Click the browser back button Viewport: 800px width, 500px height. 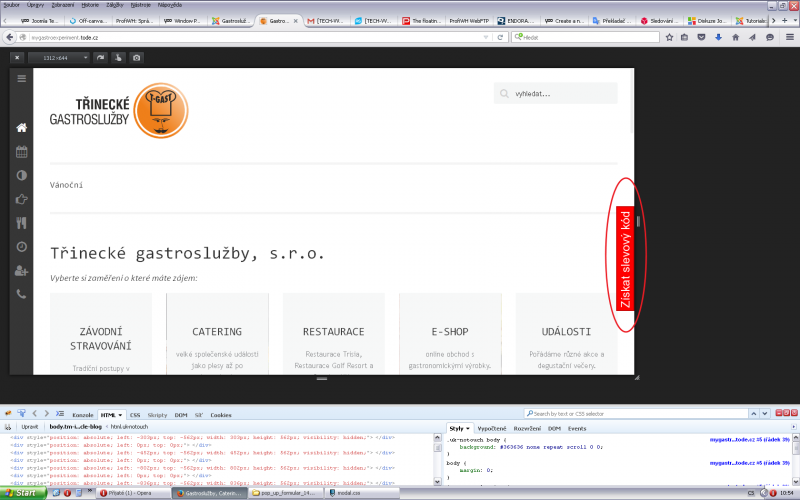10,37
